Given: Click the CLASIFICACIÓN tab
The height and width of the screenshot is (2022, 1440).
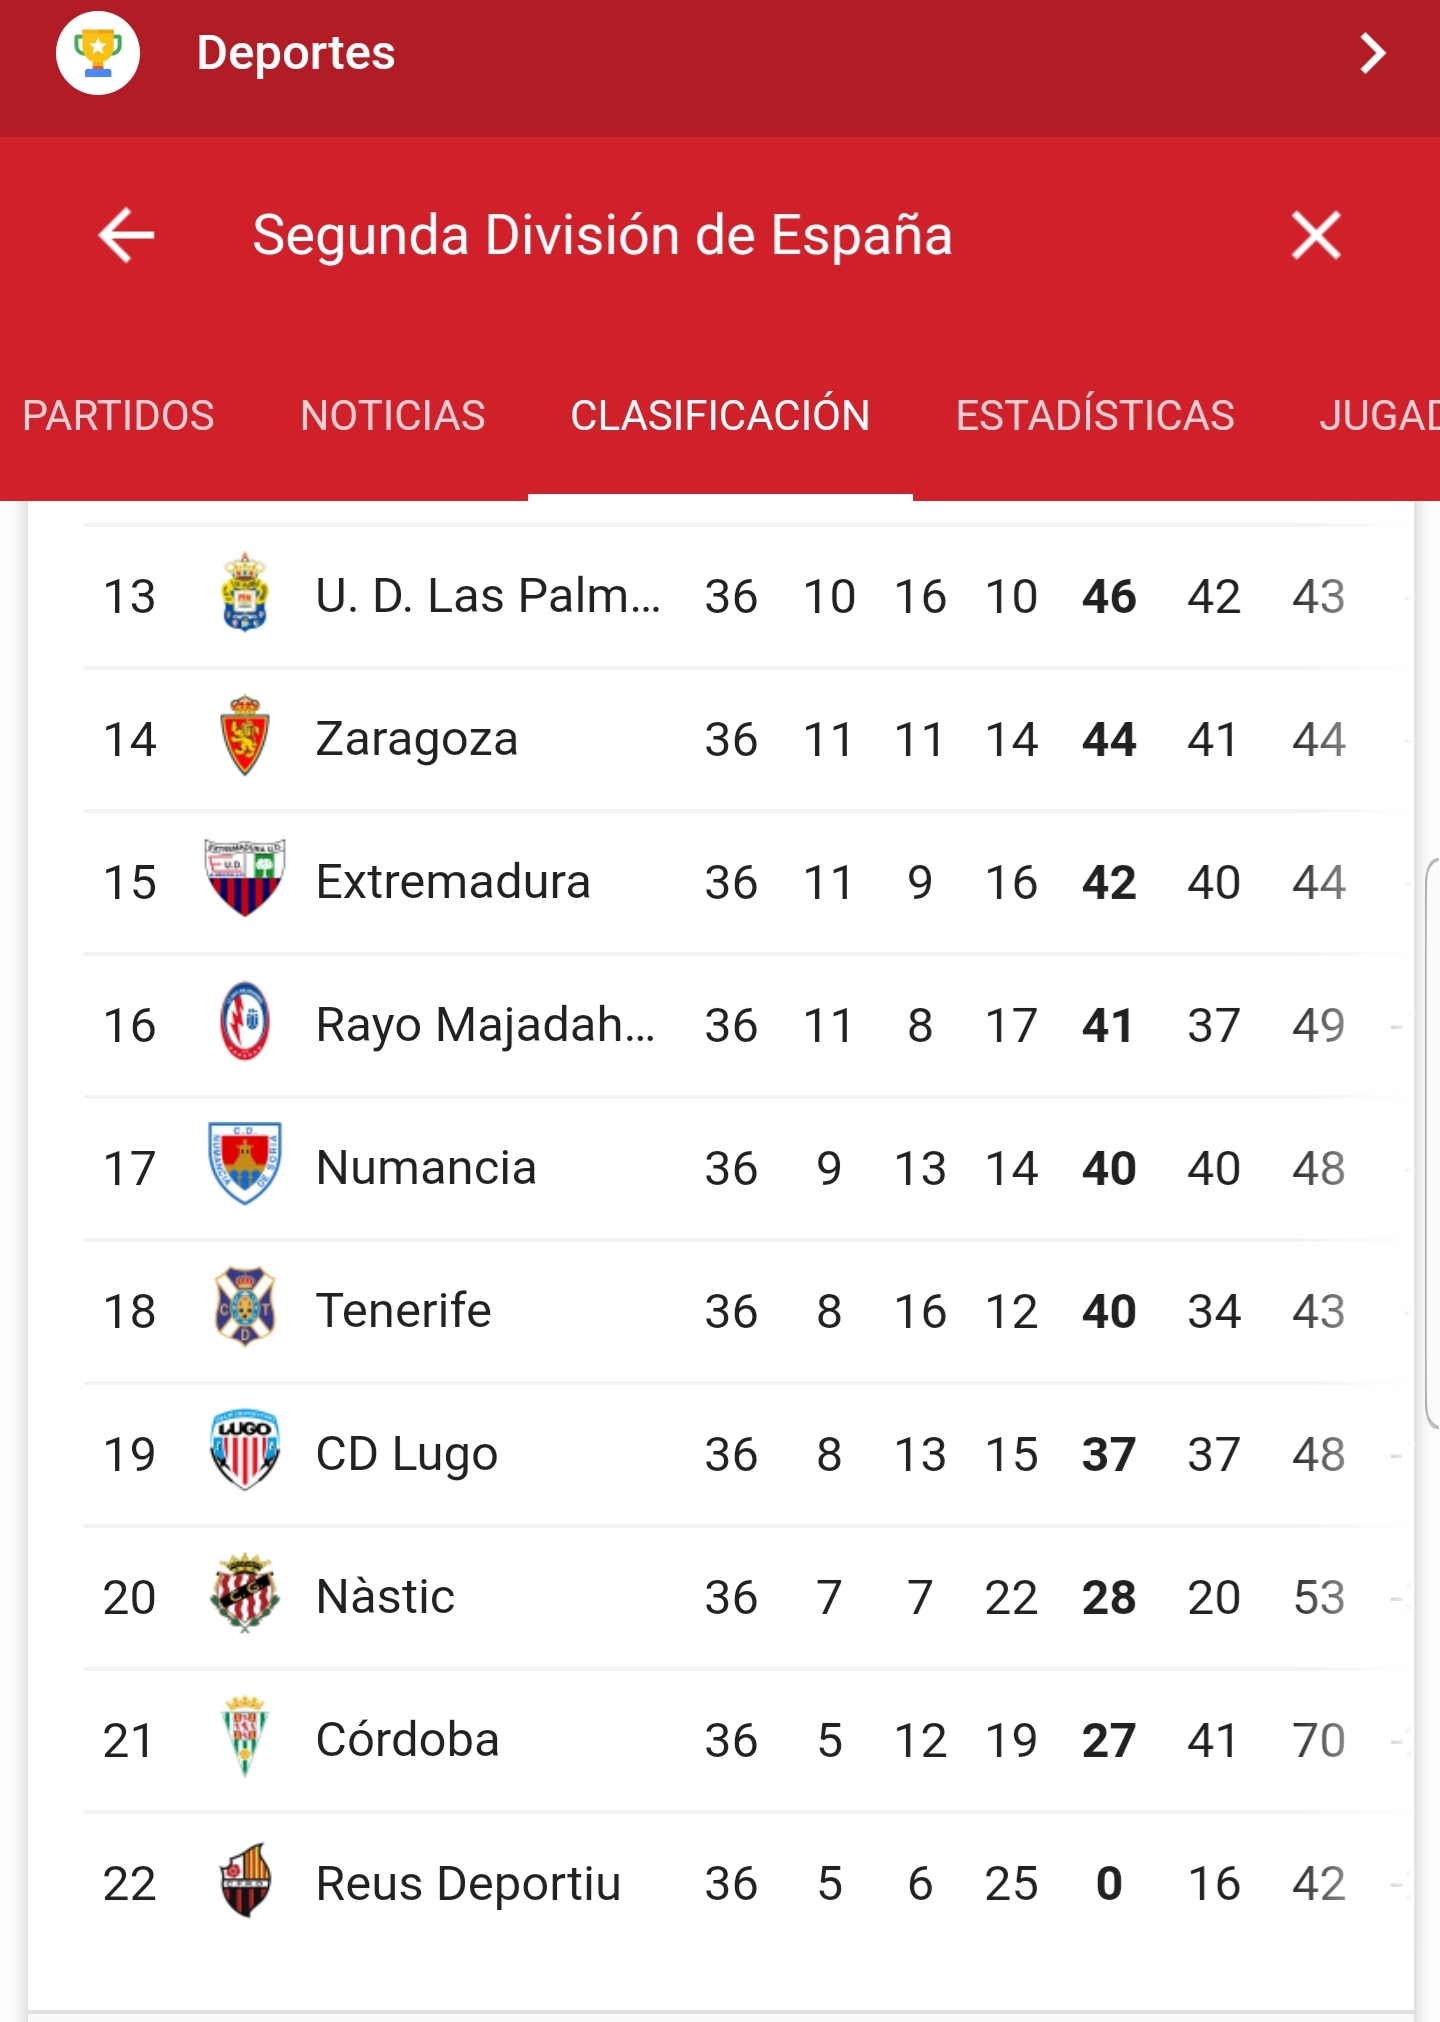Looking at the screenshot, I should click(x=720, y=416).
